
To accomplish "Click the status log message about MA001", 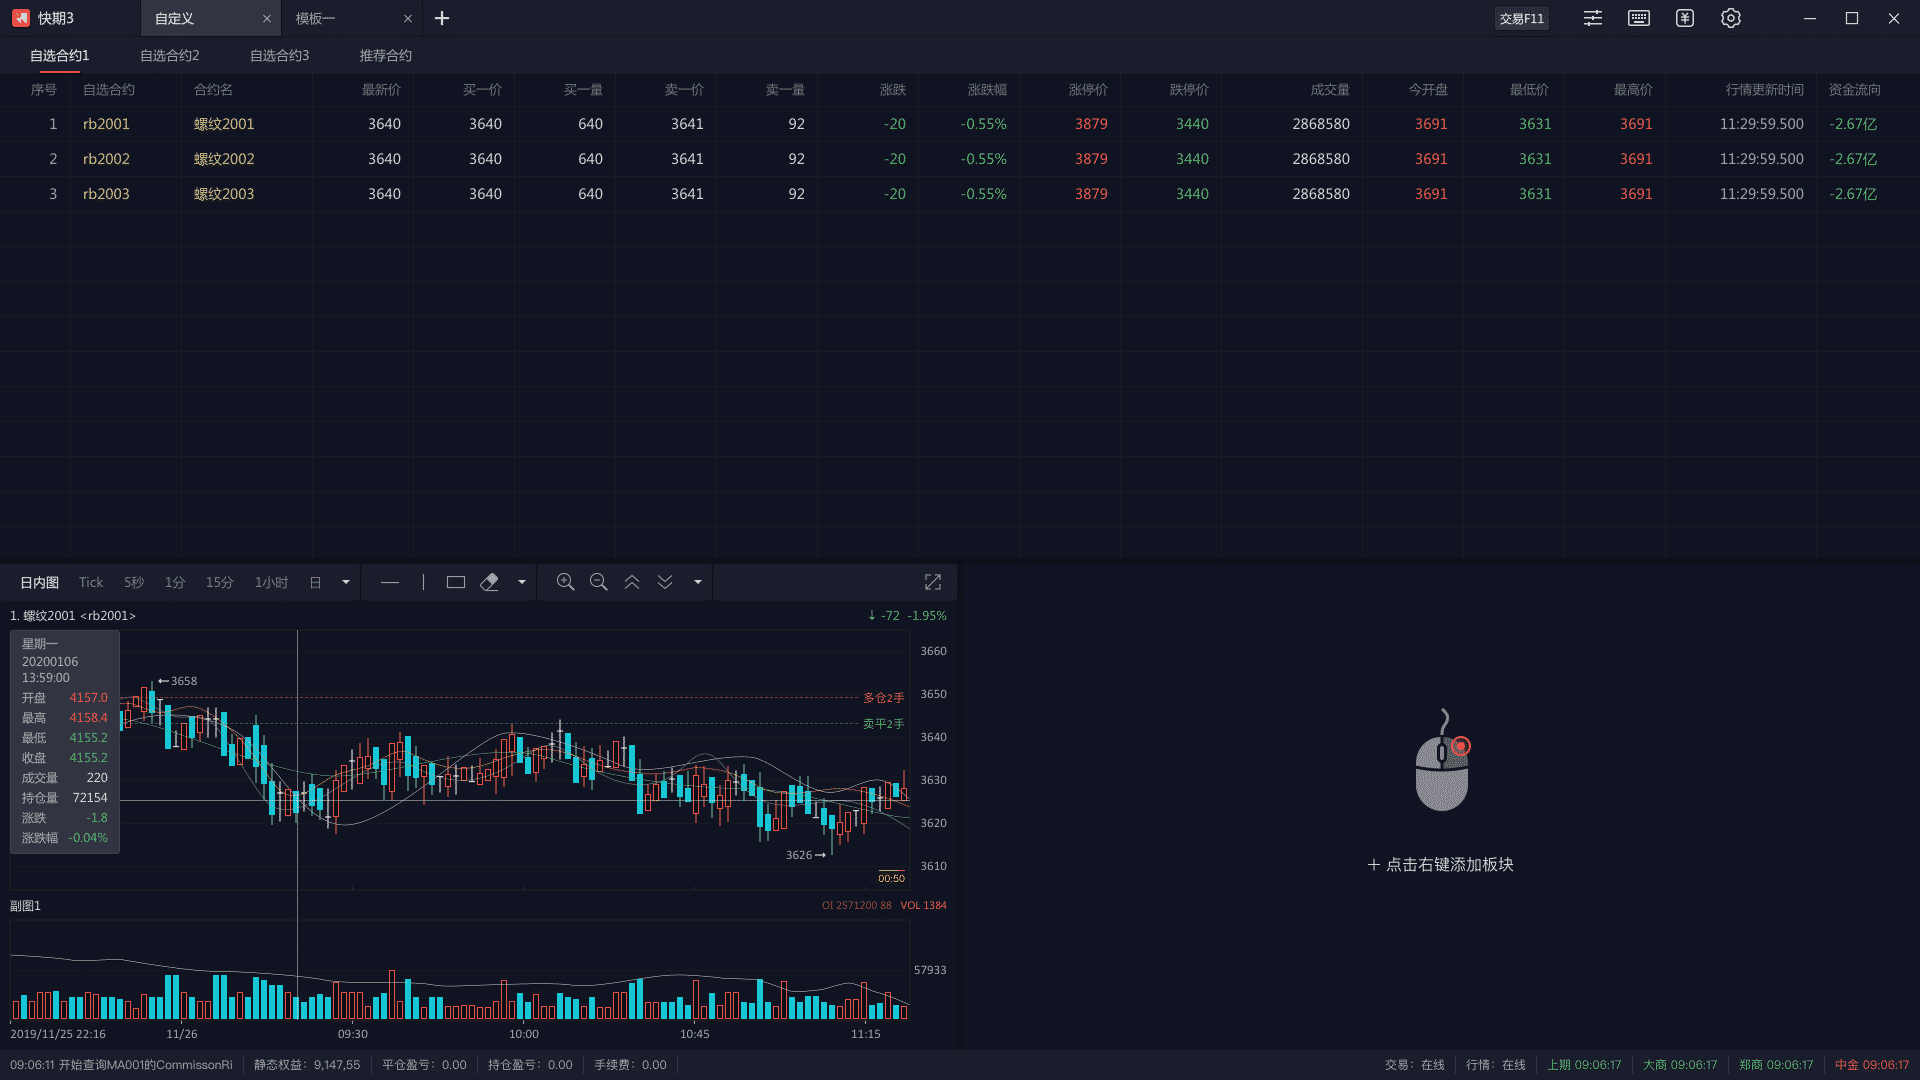I will (x=121, y=1065).
